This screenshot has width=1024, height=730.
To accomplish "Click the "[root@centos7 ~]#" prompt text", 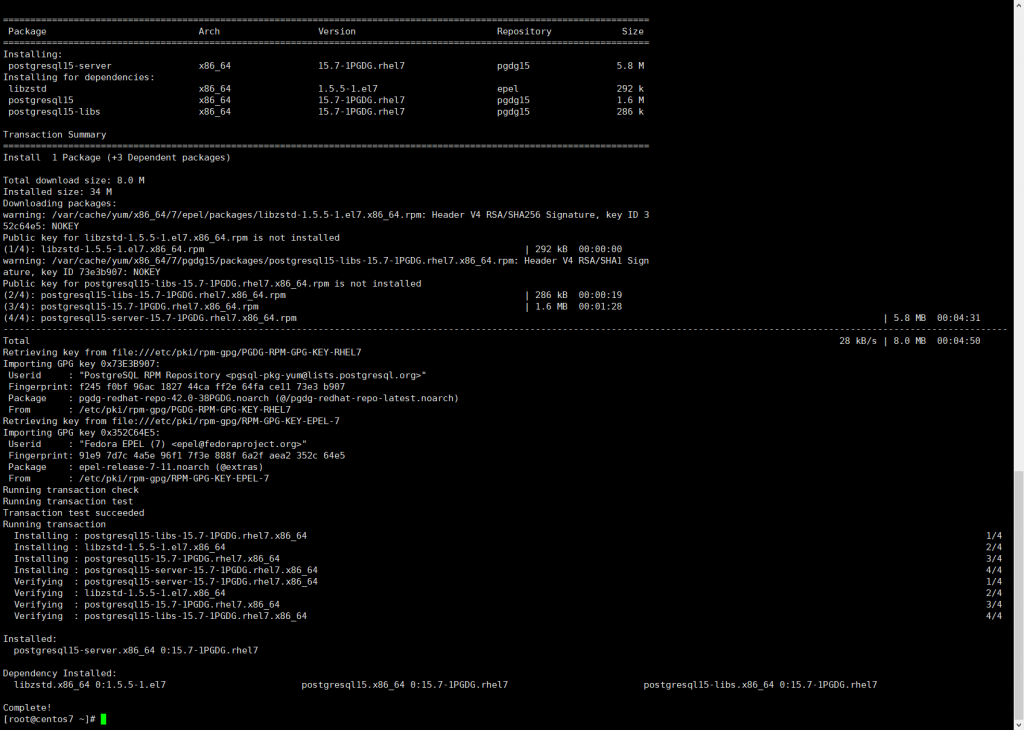I will point(49,719).
